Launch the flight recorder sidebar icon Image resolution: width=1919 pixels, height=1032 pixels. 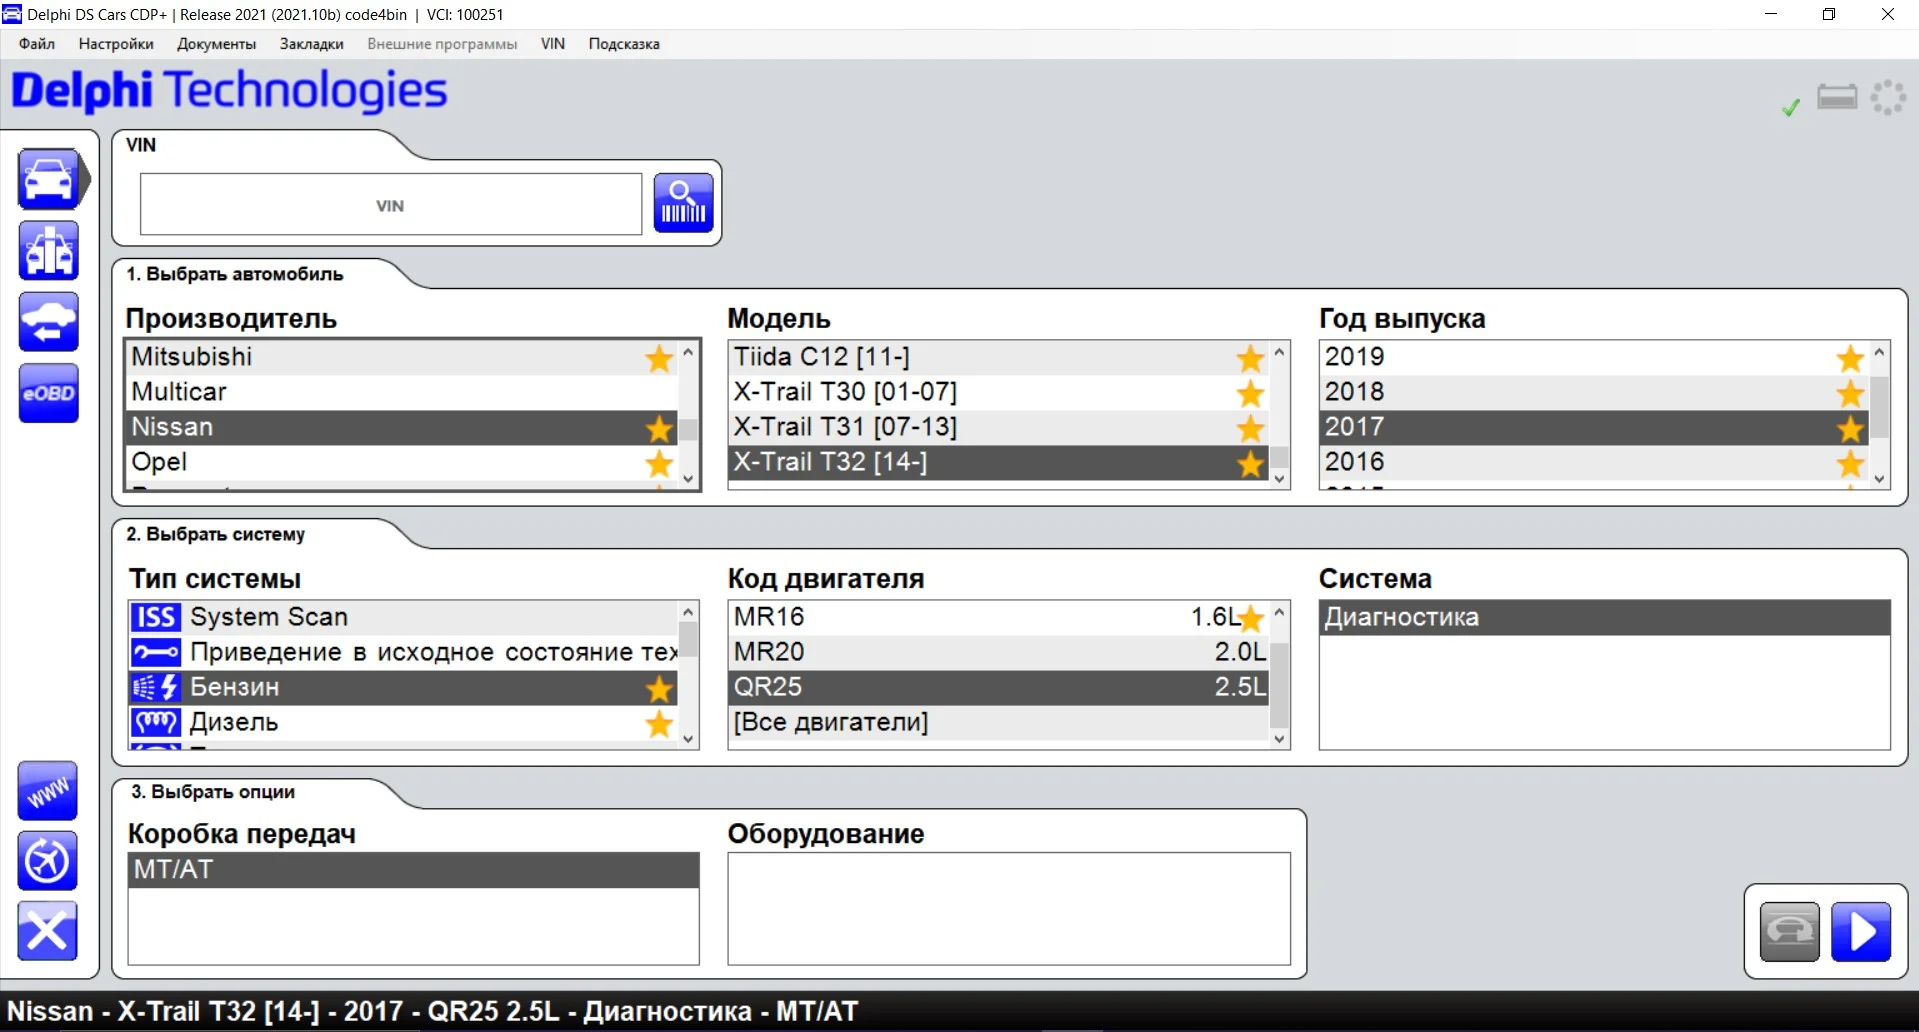click(47, 861)
